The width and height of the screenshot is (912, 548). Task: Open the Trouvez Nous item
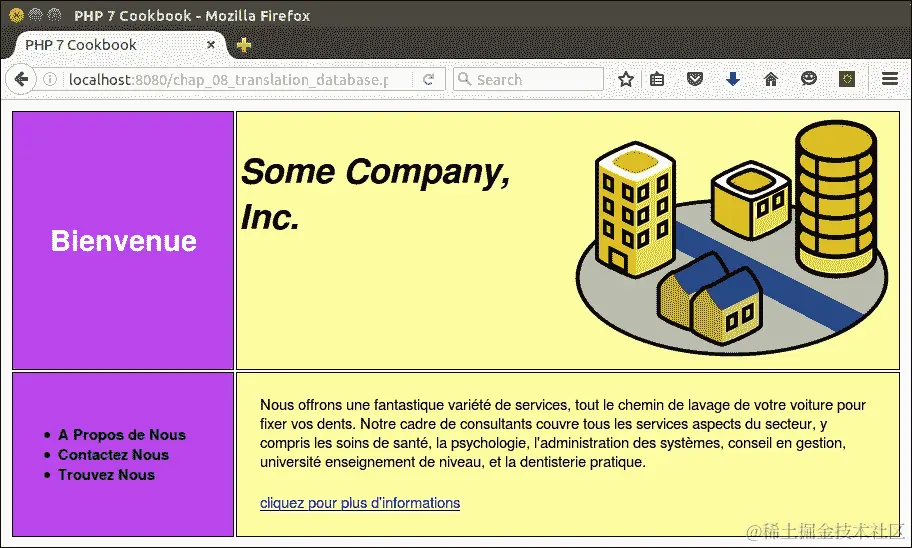106,475
